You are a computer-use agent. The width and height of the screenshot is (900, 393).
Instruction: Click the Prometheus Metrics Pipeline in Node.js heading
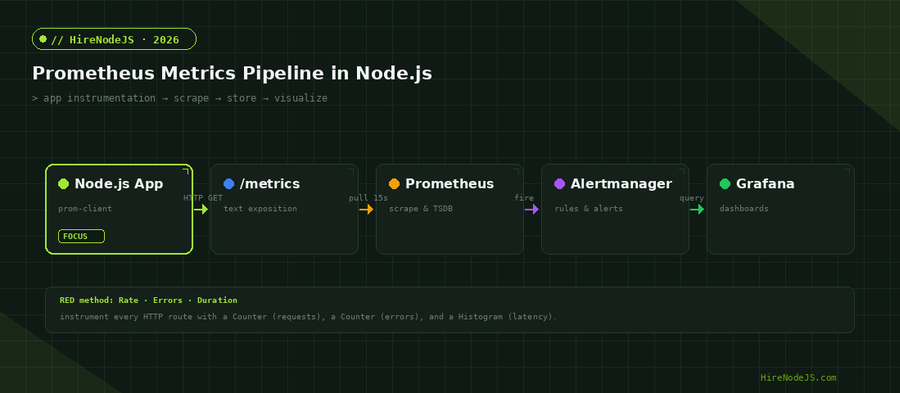click(232, 73)
